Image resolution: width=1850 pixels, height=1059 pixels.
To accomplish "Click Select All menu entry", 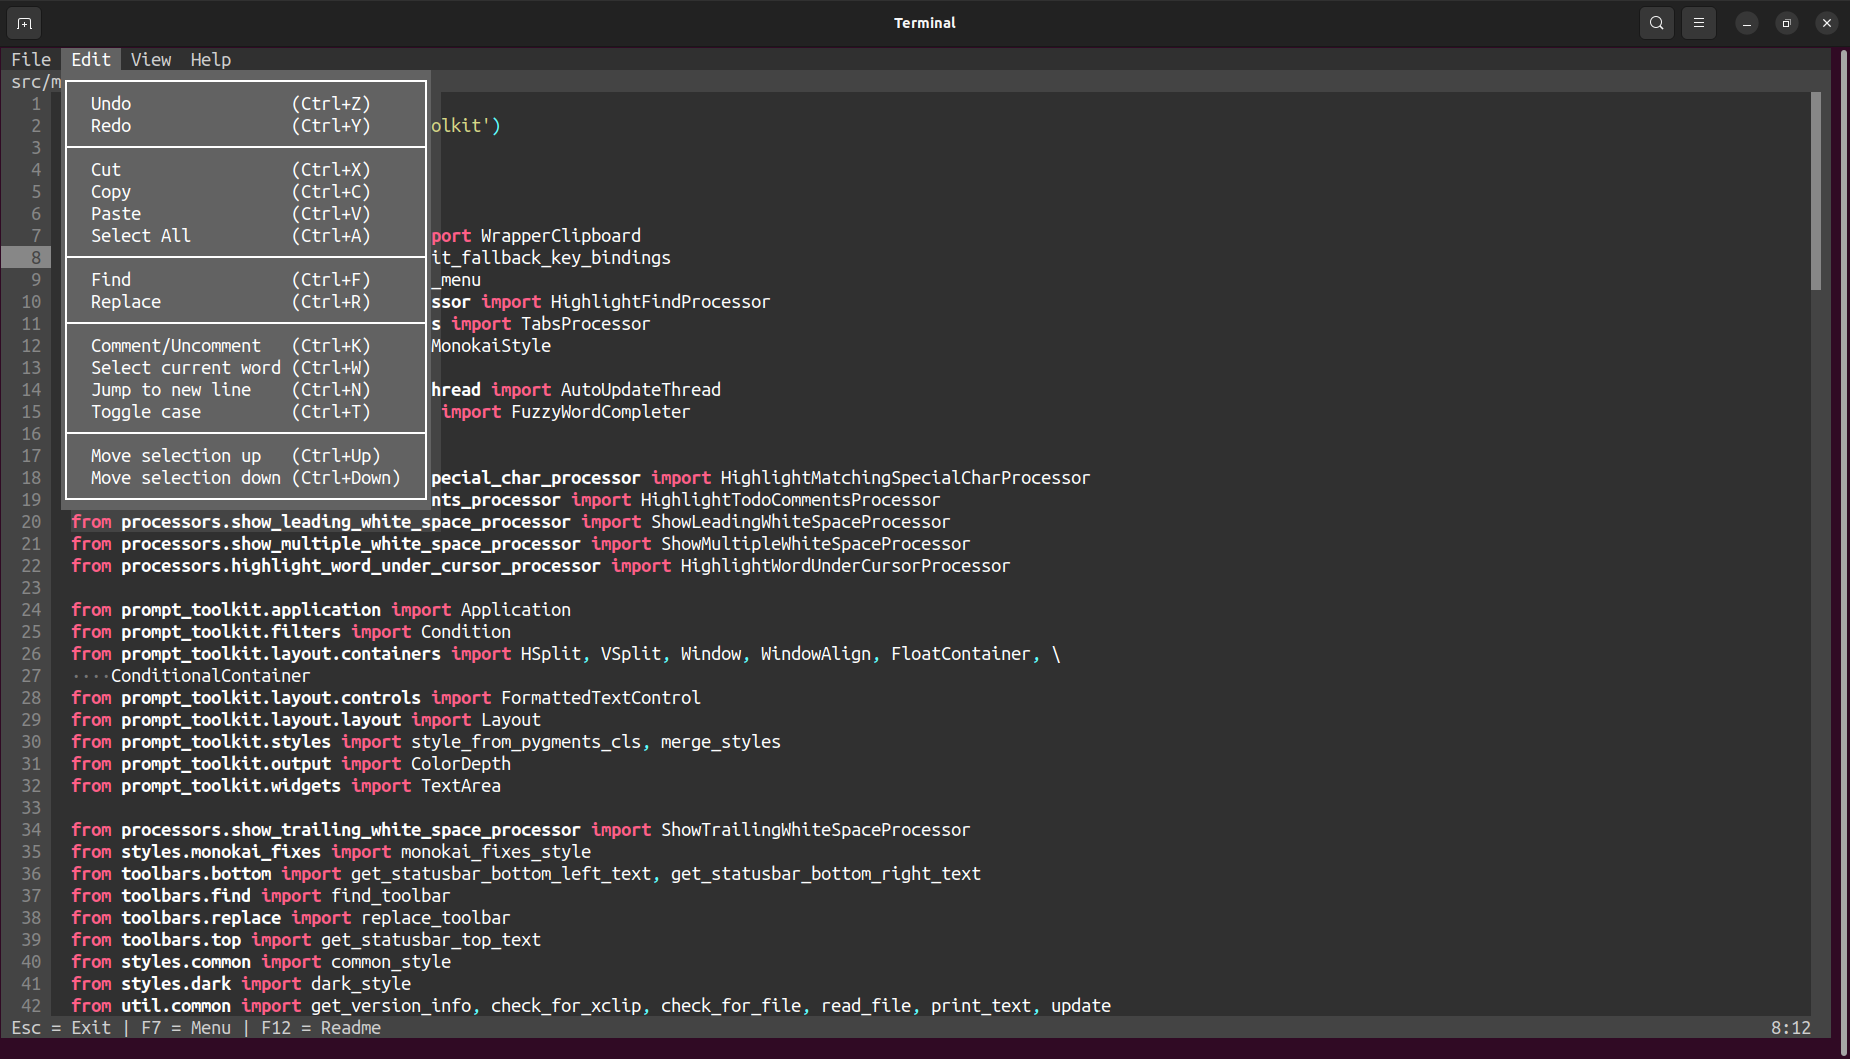I will 141,236.
